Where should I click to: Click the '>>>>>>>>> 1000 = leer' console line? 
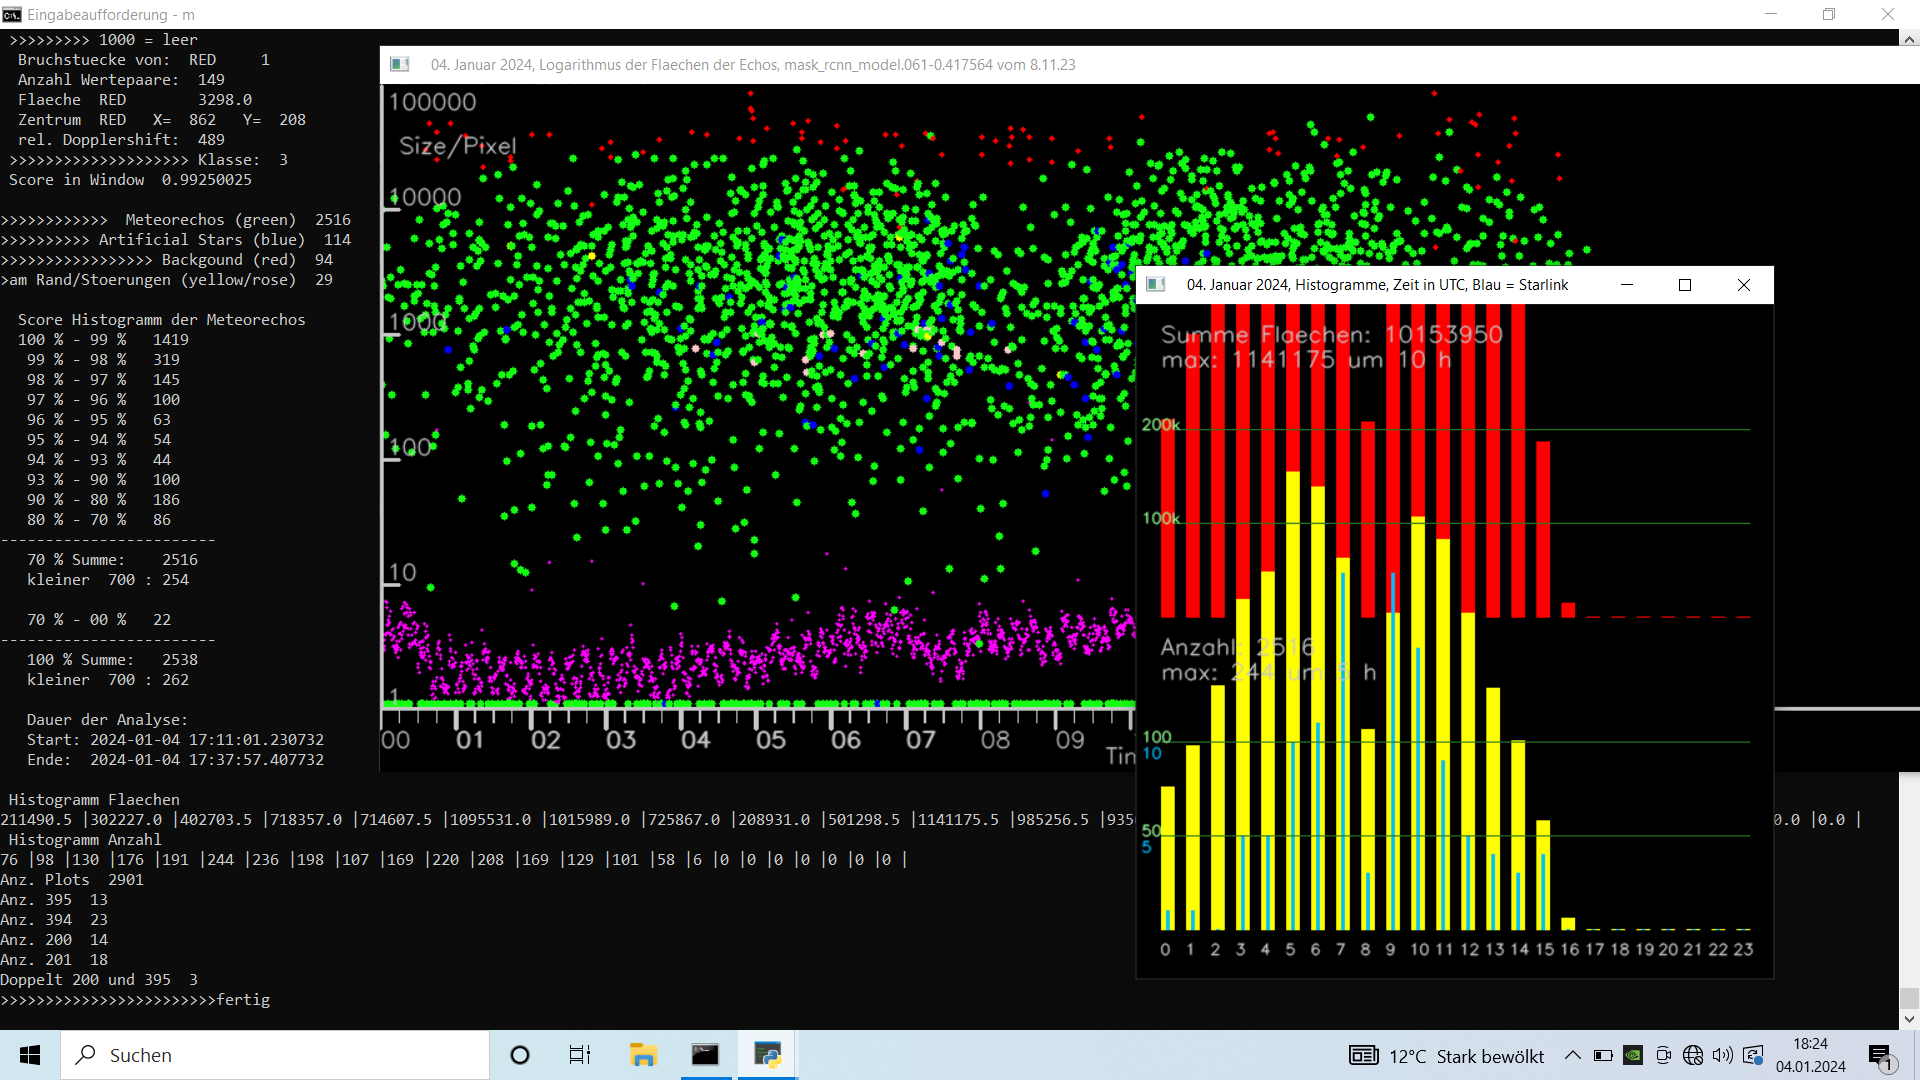tap(103, 40)
